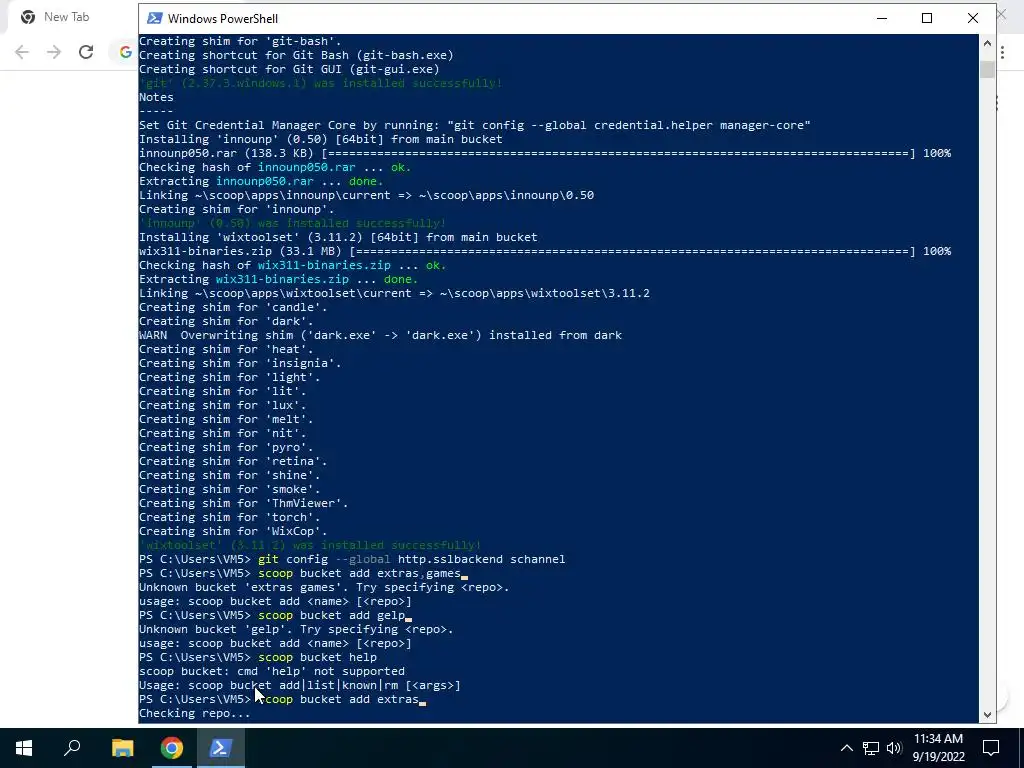The height and width of the screenshot is (768, 1024).
Task: Reload the Chrome page
Action: (x=86, y=52)
